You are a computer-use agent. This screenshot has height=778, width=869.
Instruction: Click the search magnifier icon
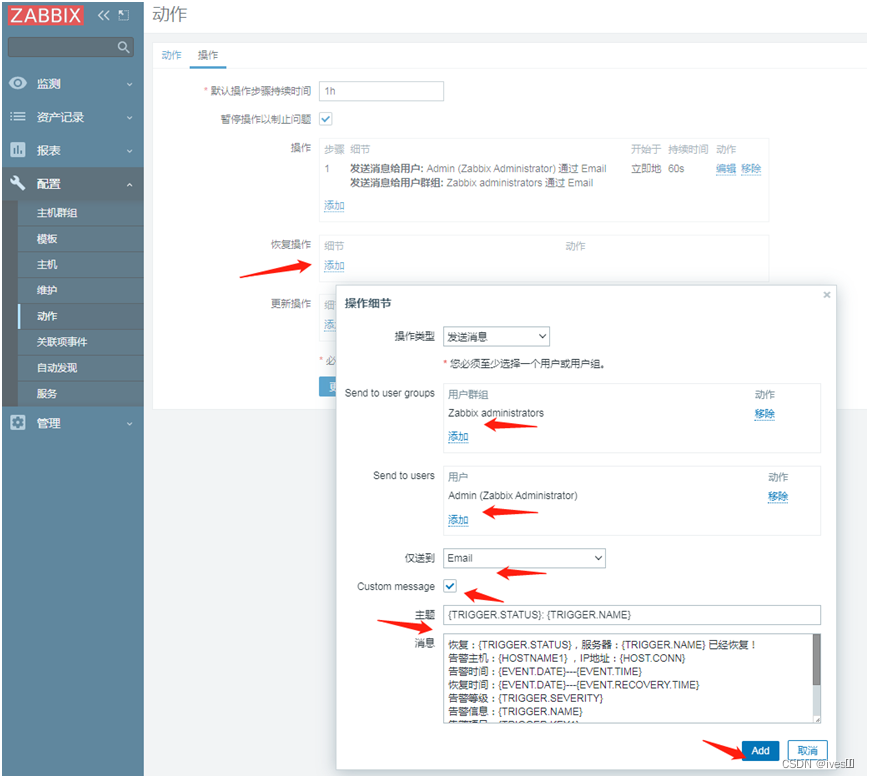123,47
